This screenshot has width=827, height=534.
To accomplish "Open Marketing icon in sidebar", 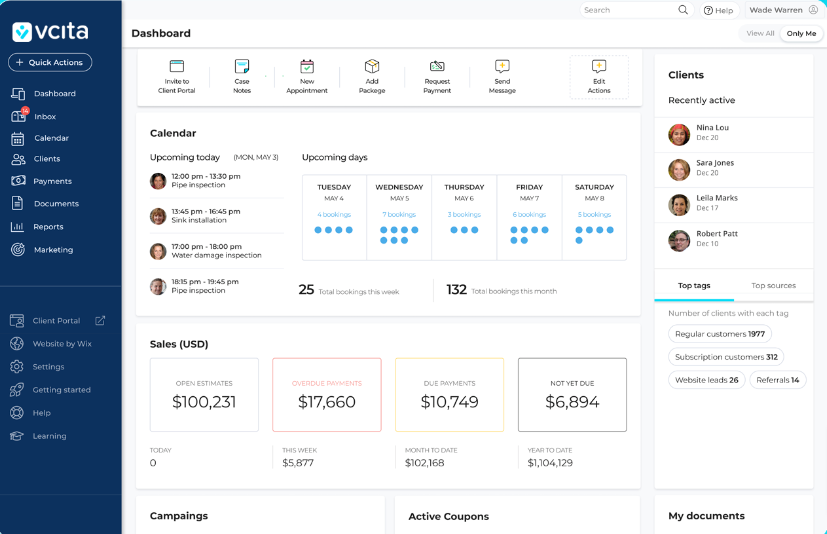I will click(18, 250).
